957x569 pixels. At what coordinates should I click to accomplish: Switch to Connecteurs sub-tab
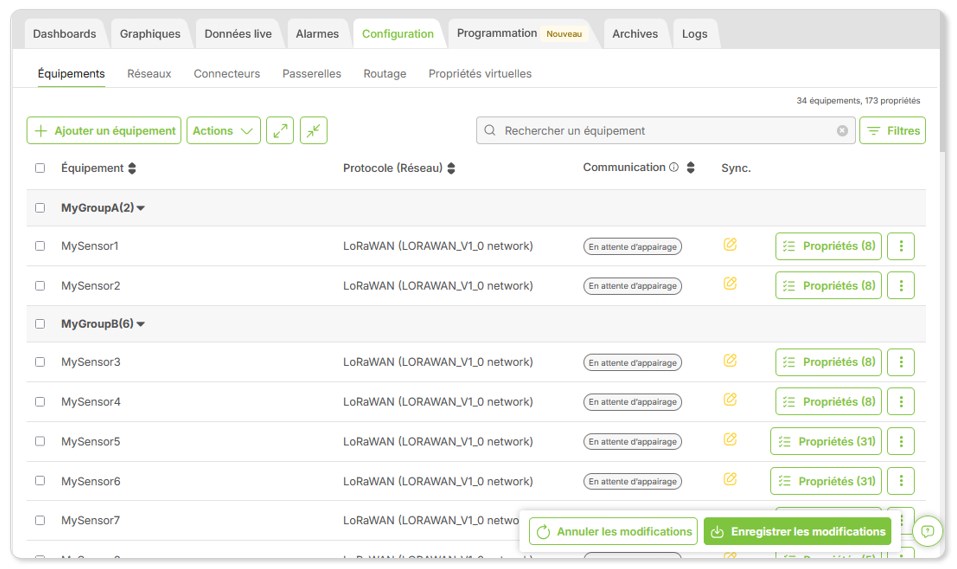[227, 74]
